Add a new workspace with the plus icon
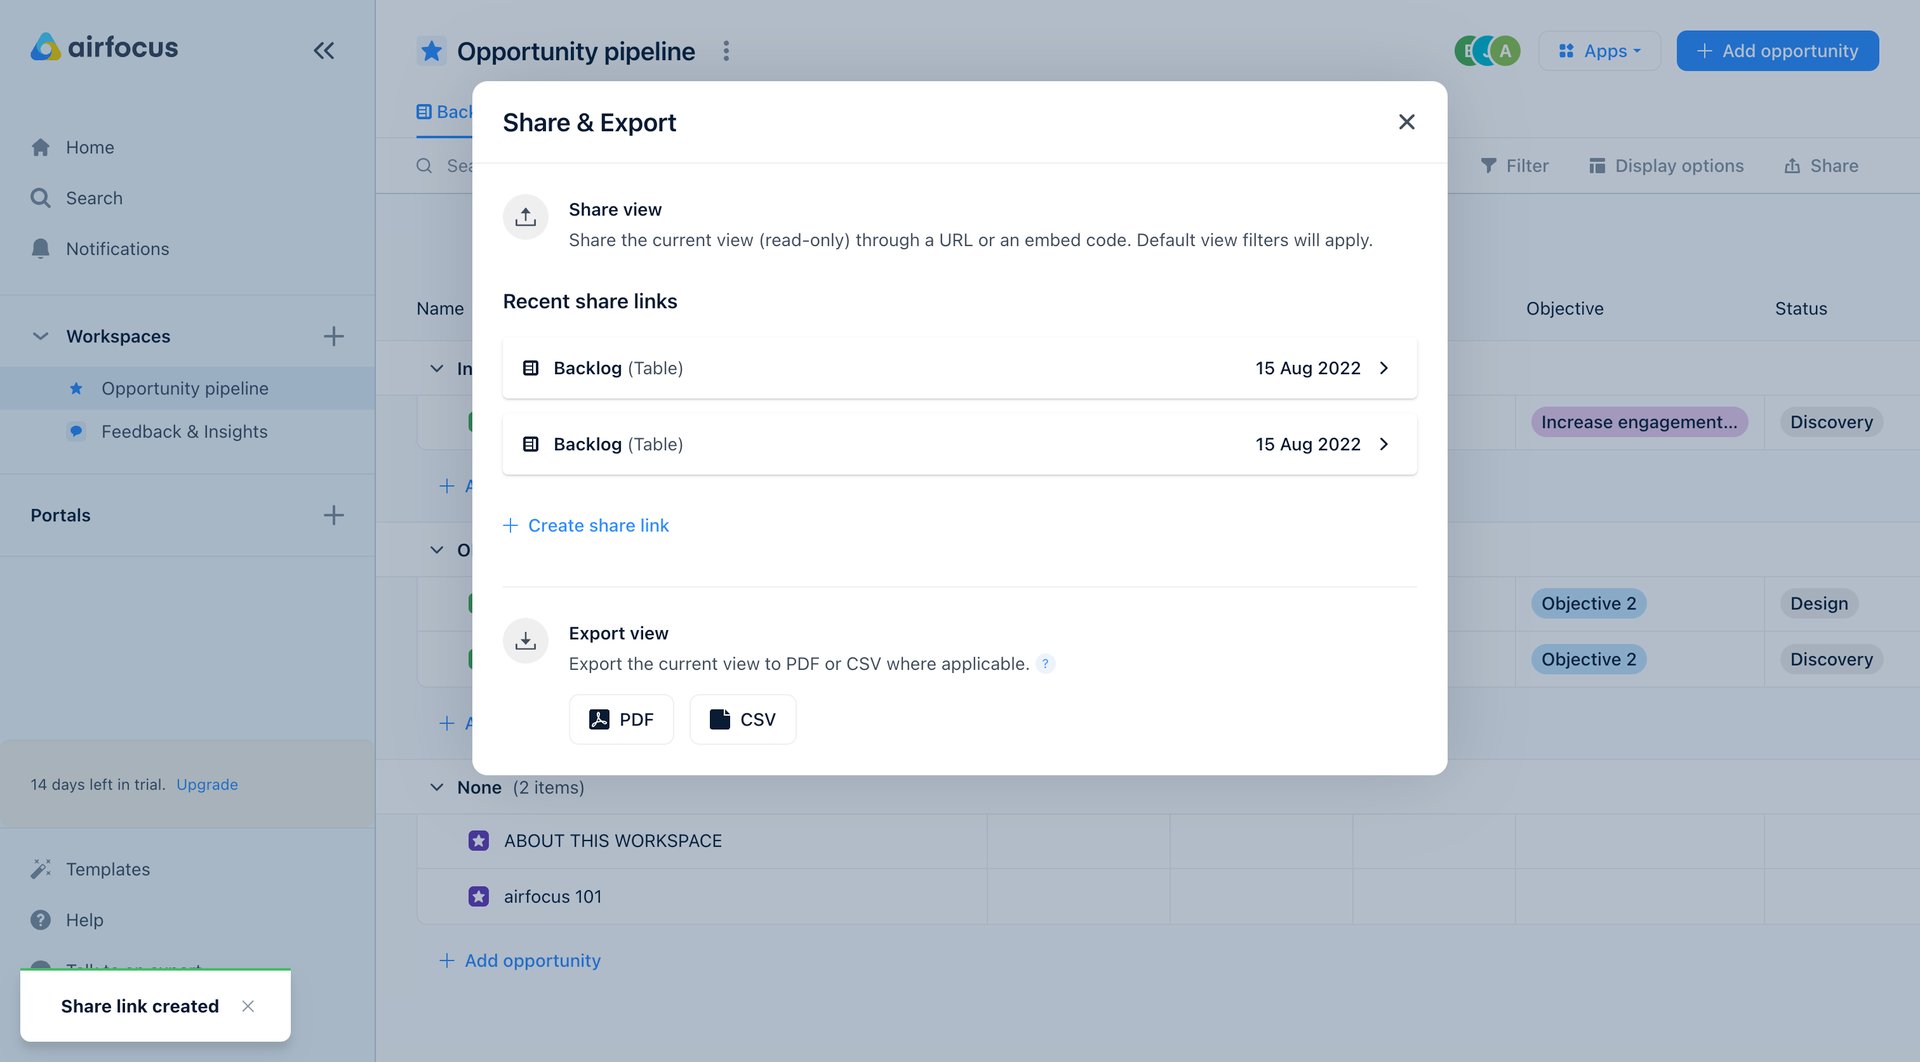 point(334,336)
